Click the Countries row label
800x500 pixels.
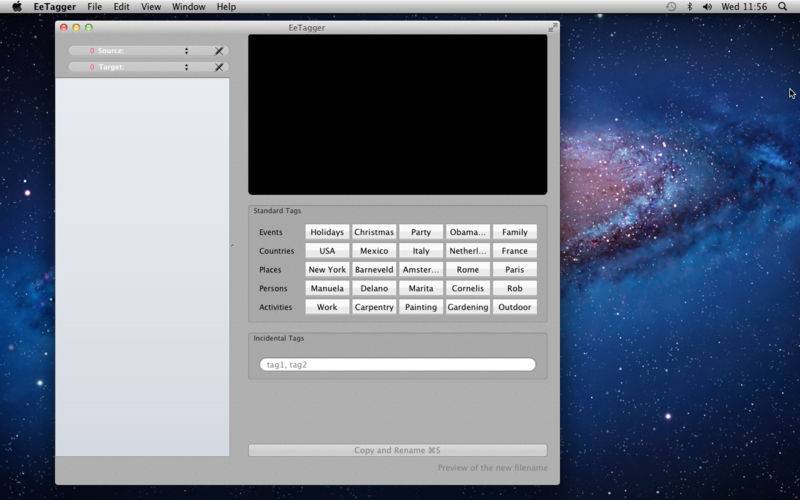(277, 251)
